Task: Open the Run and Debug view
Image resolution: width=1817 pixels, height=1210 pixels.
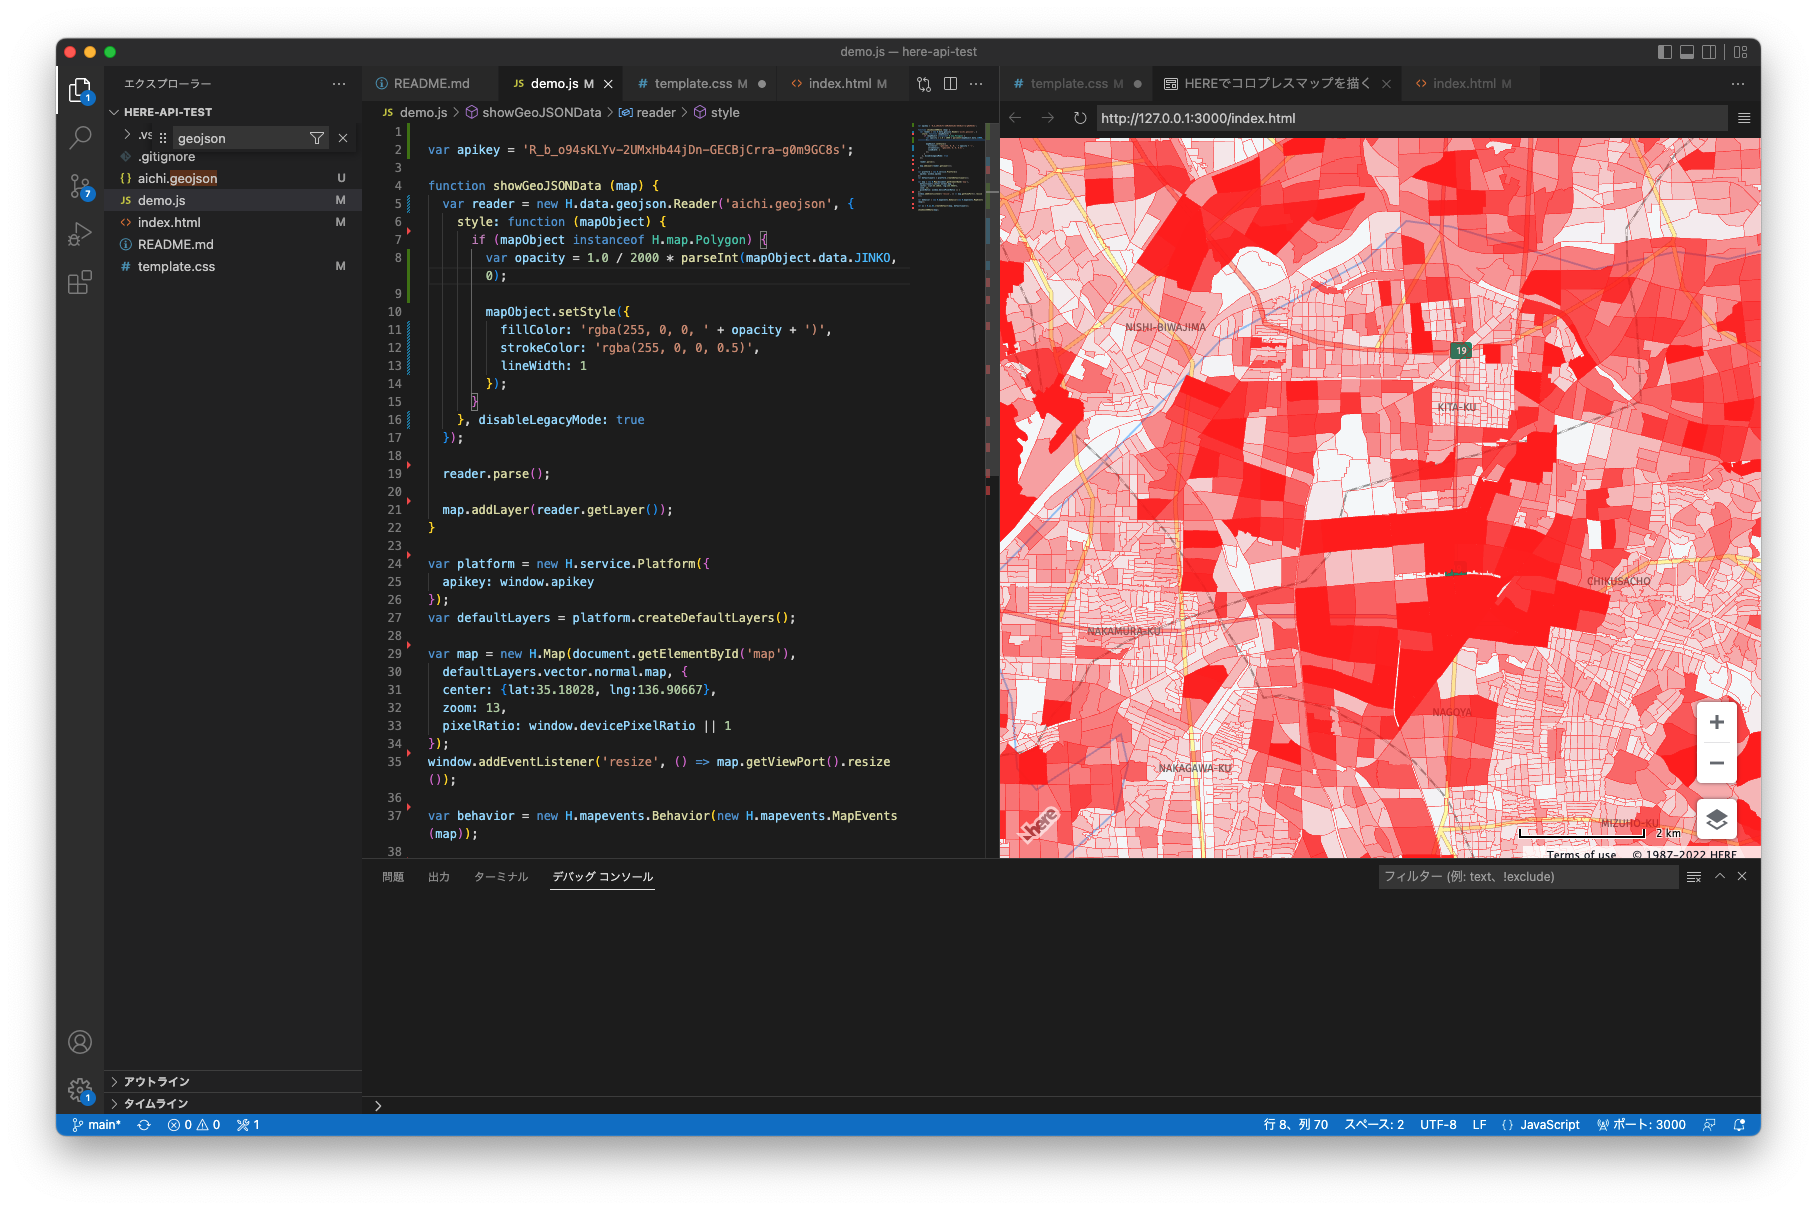Action: coord(80,235)
